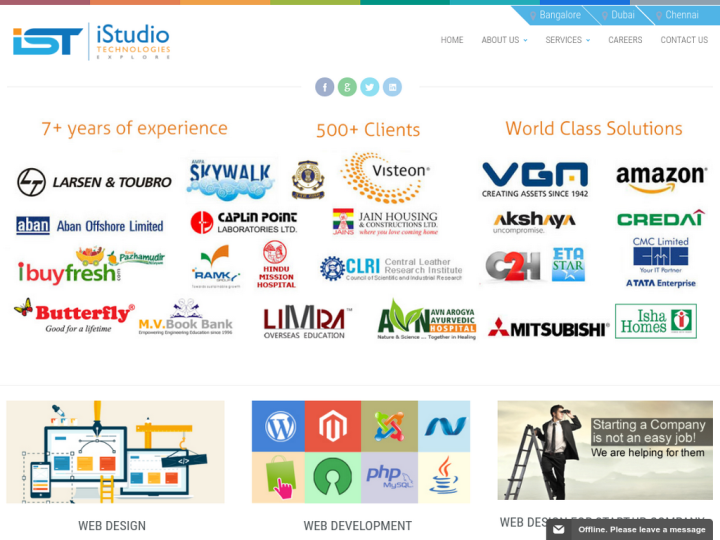
Task: Expand the About Us dropdown menu
Action: point(504,40)
